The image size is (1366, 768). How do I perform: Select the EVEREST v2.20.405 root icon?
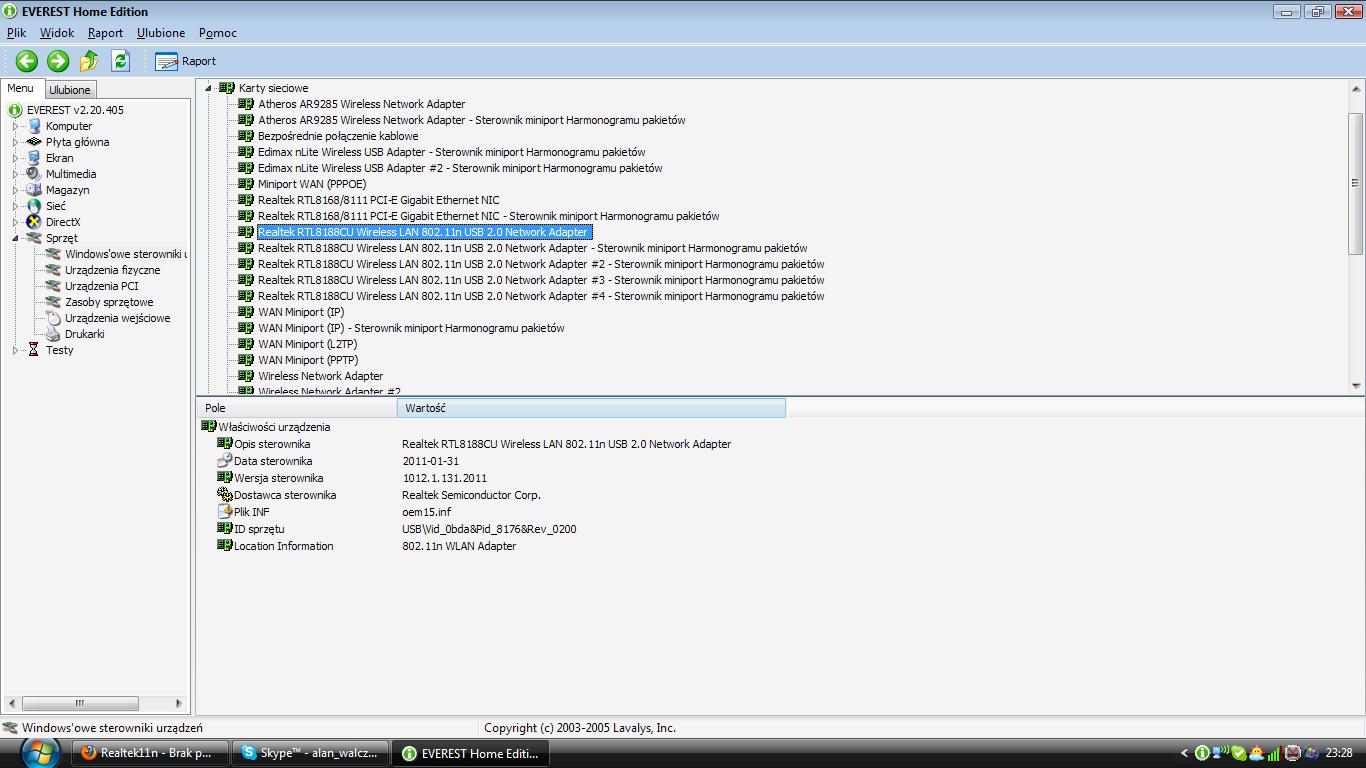[15, 110]
